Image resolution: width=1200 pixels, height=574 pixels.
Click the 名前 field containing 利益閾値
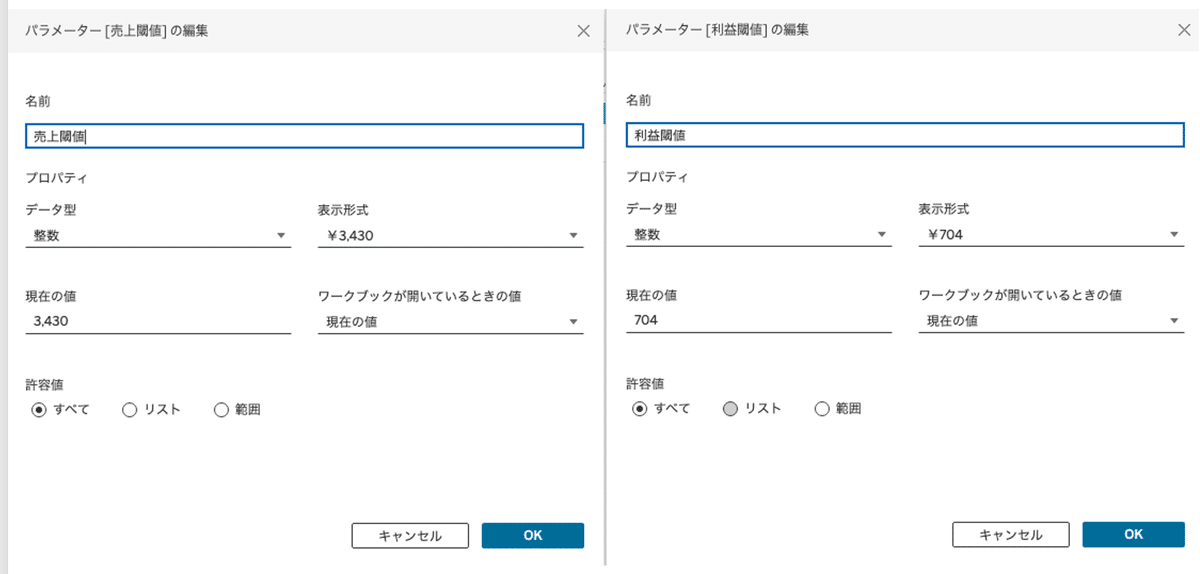(x=905, y=135)
